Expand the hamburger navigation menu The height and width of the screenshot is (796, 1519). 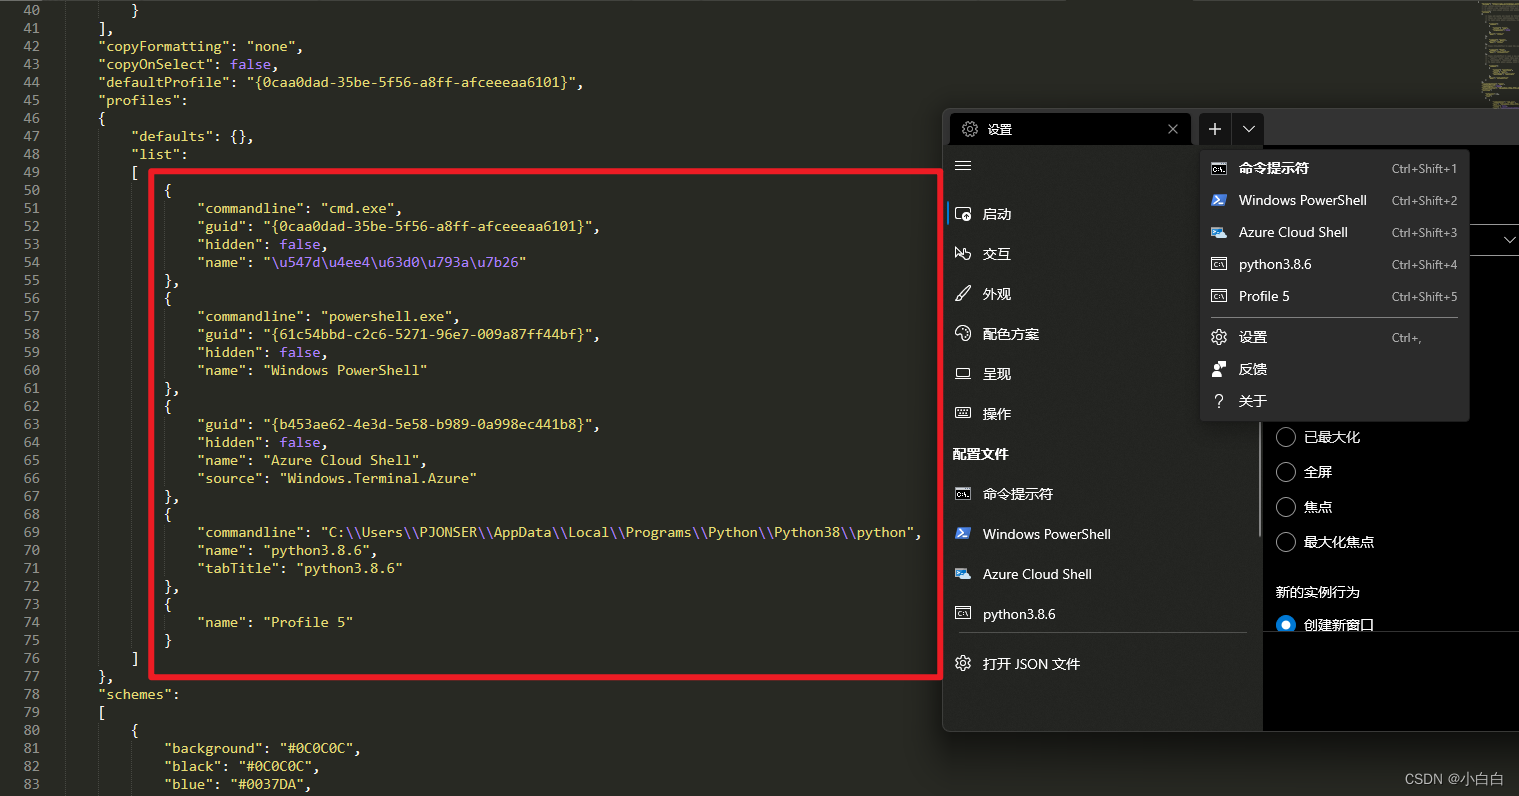[963, 166]
